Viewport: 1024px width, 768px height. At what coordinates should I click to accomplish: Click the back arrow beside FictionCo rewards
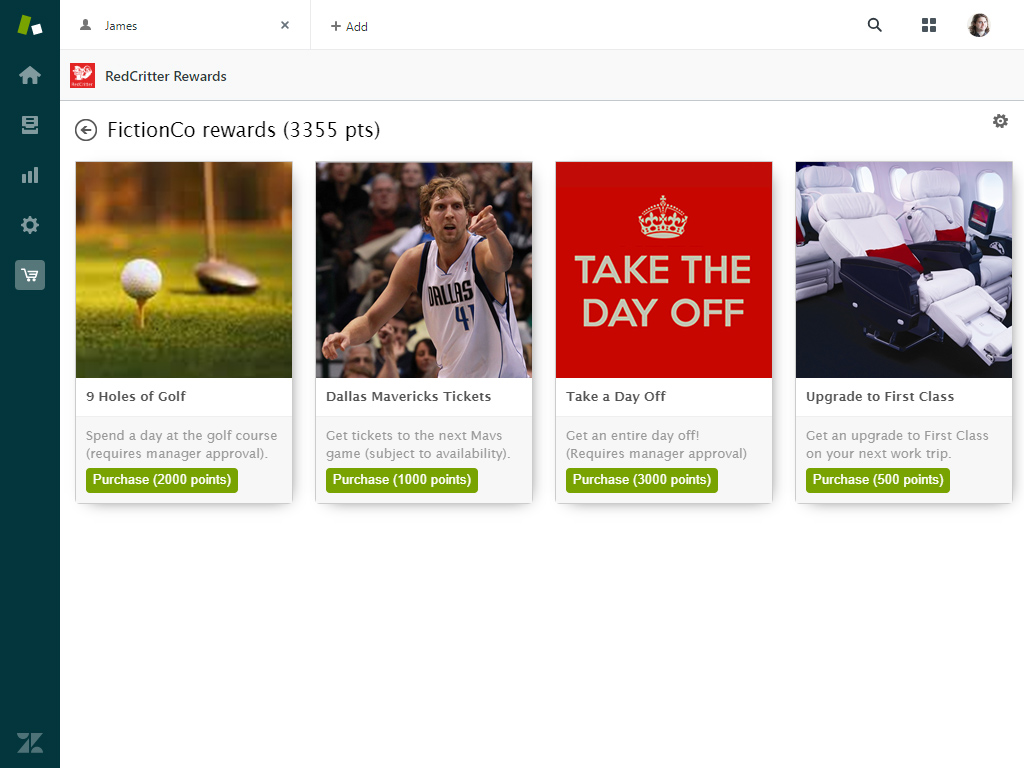pyautogui.click(x=86, y=130)
